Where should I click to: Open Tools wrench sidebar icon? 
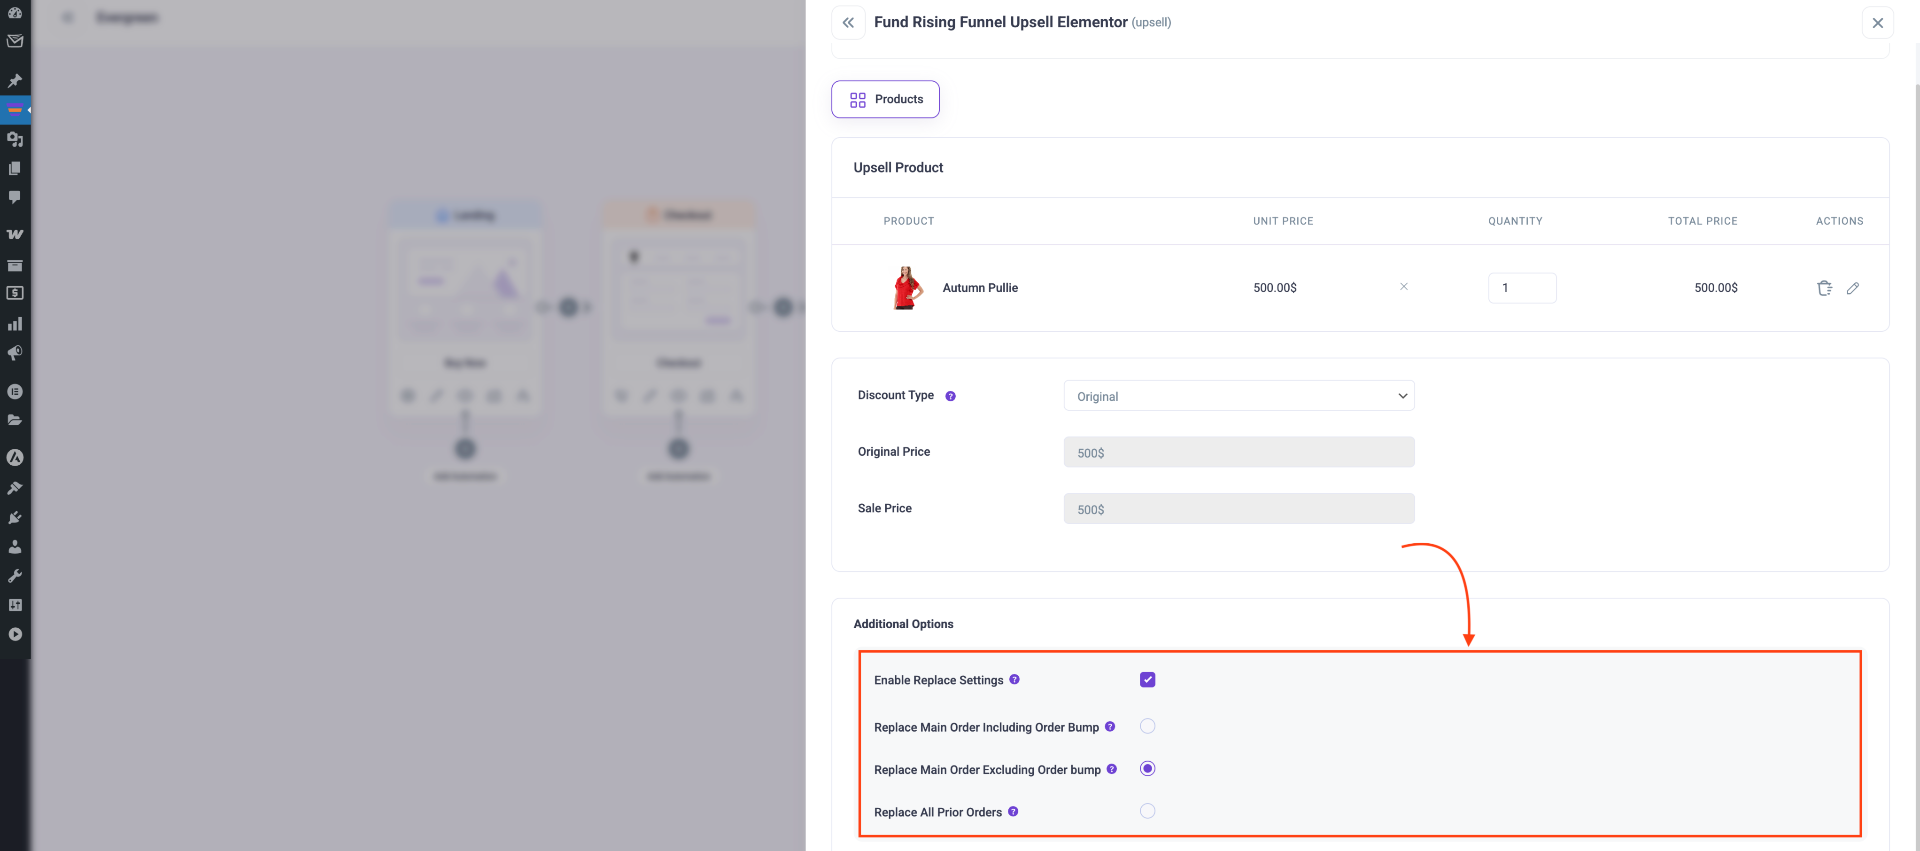point(15,576)
